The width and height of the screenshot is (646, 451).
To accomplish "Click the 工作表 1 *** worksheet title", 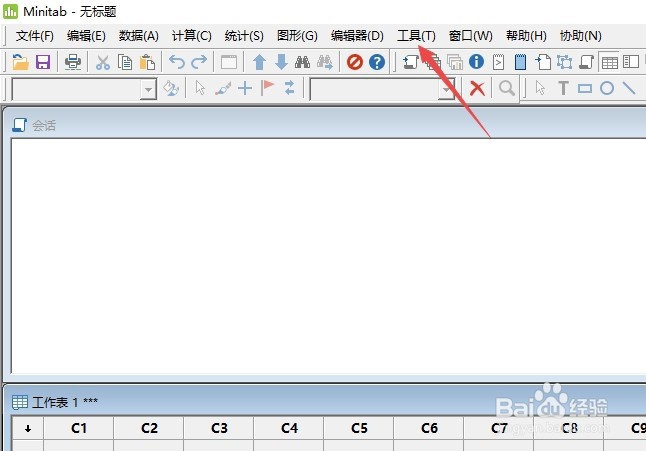I will 65,402.
